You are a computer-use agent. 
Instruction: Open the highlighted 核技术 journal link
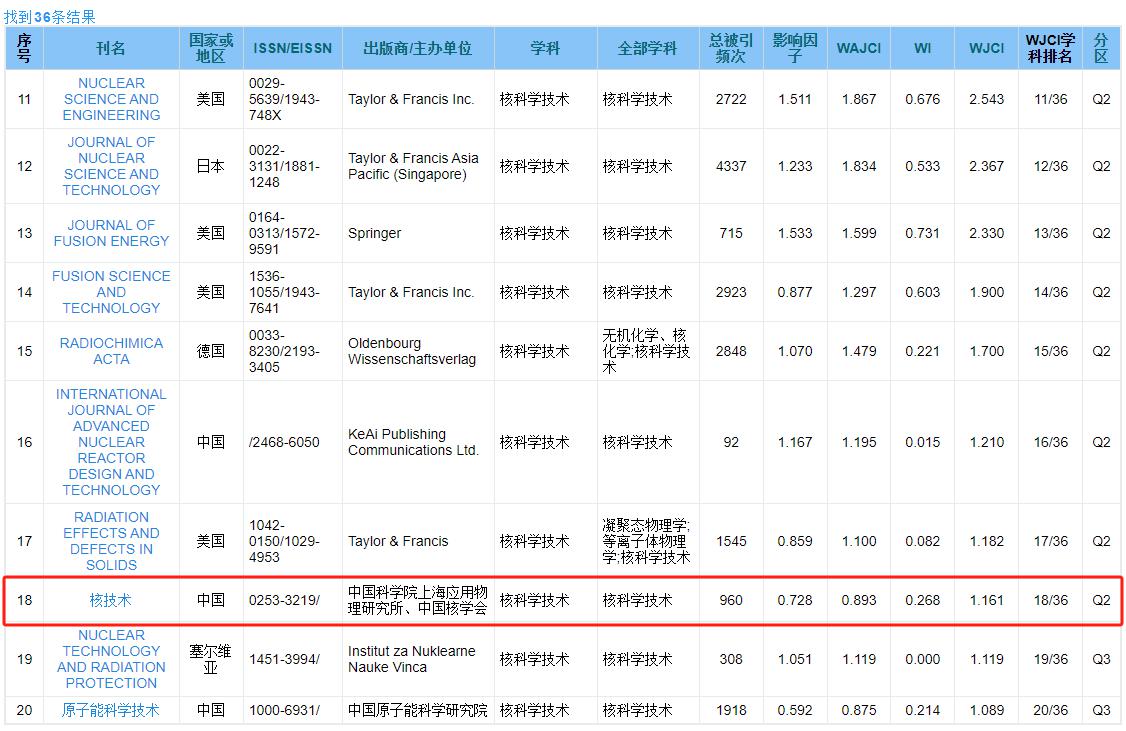111,601
